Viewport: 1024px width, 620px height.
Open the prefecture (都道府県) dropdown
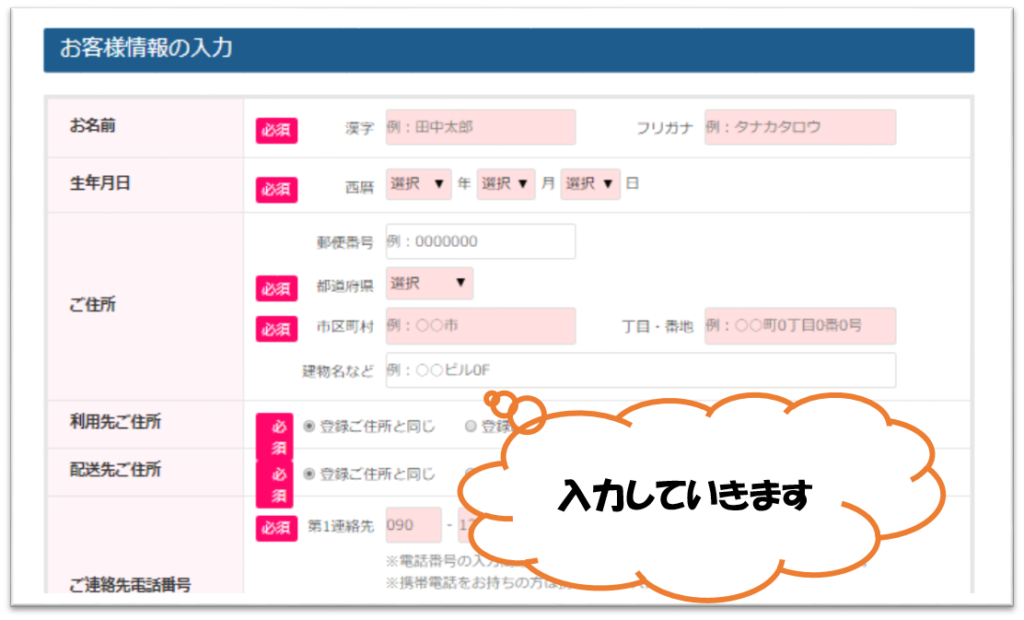point(428,283)
